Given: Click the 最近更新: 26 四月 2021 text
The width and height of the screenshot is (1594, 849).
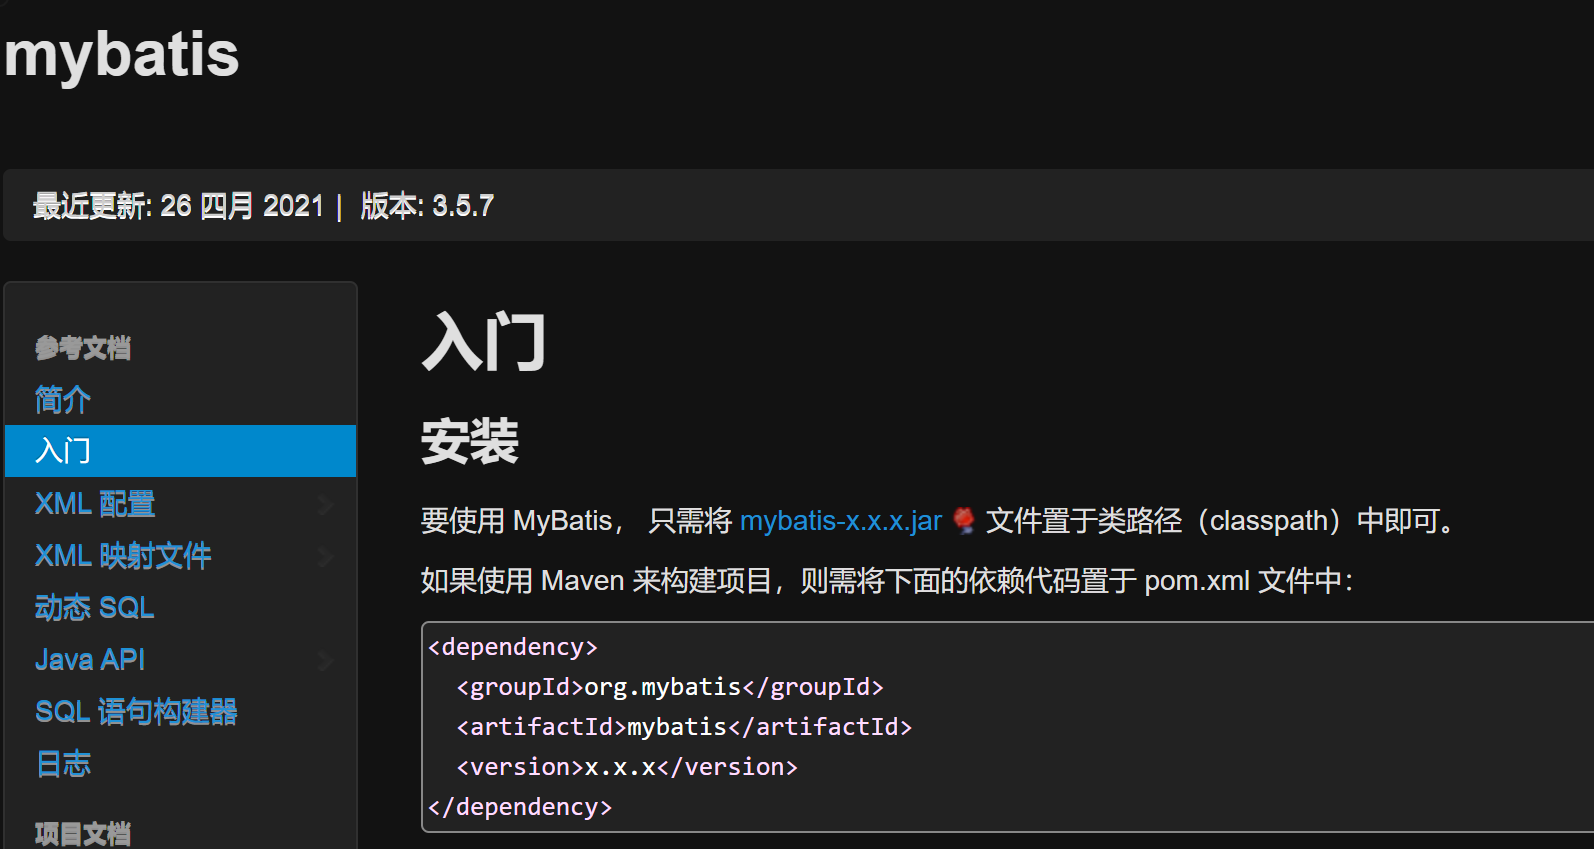Looking at the screenshot, I should 179,206.
